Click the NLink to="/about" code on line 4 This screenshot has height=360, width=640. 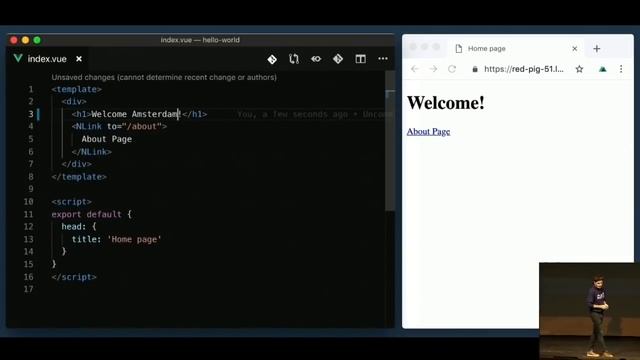(119, 127)
